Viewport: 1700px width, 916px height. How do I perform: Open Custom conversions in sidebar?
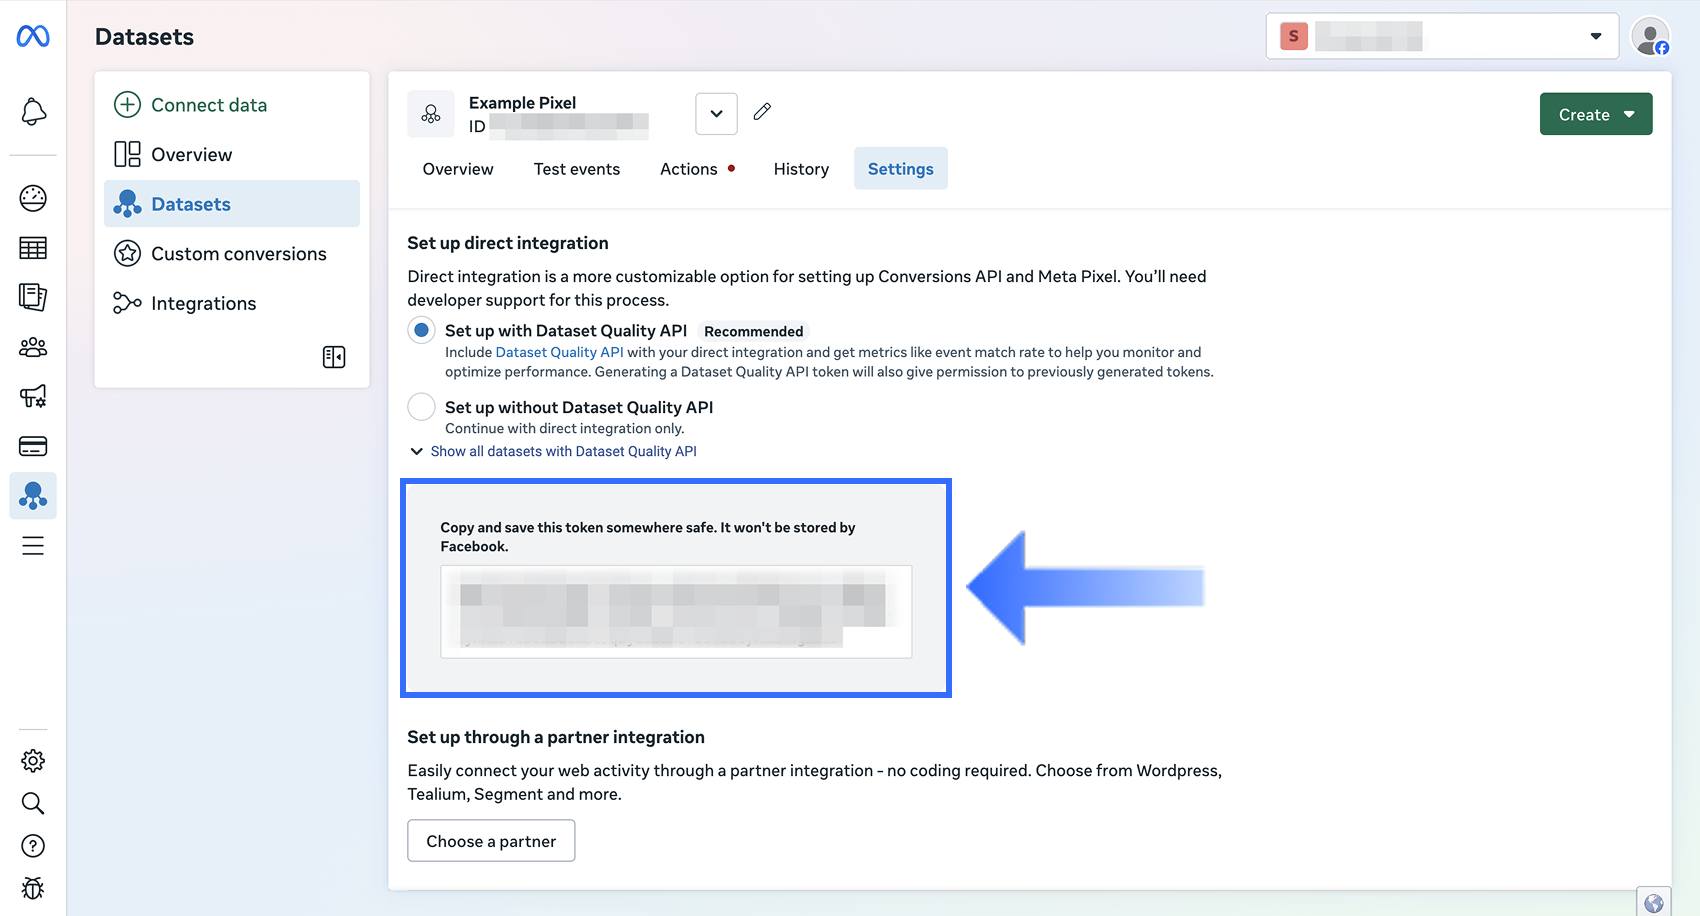pyautogui.click(x=232, y=254)
